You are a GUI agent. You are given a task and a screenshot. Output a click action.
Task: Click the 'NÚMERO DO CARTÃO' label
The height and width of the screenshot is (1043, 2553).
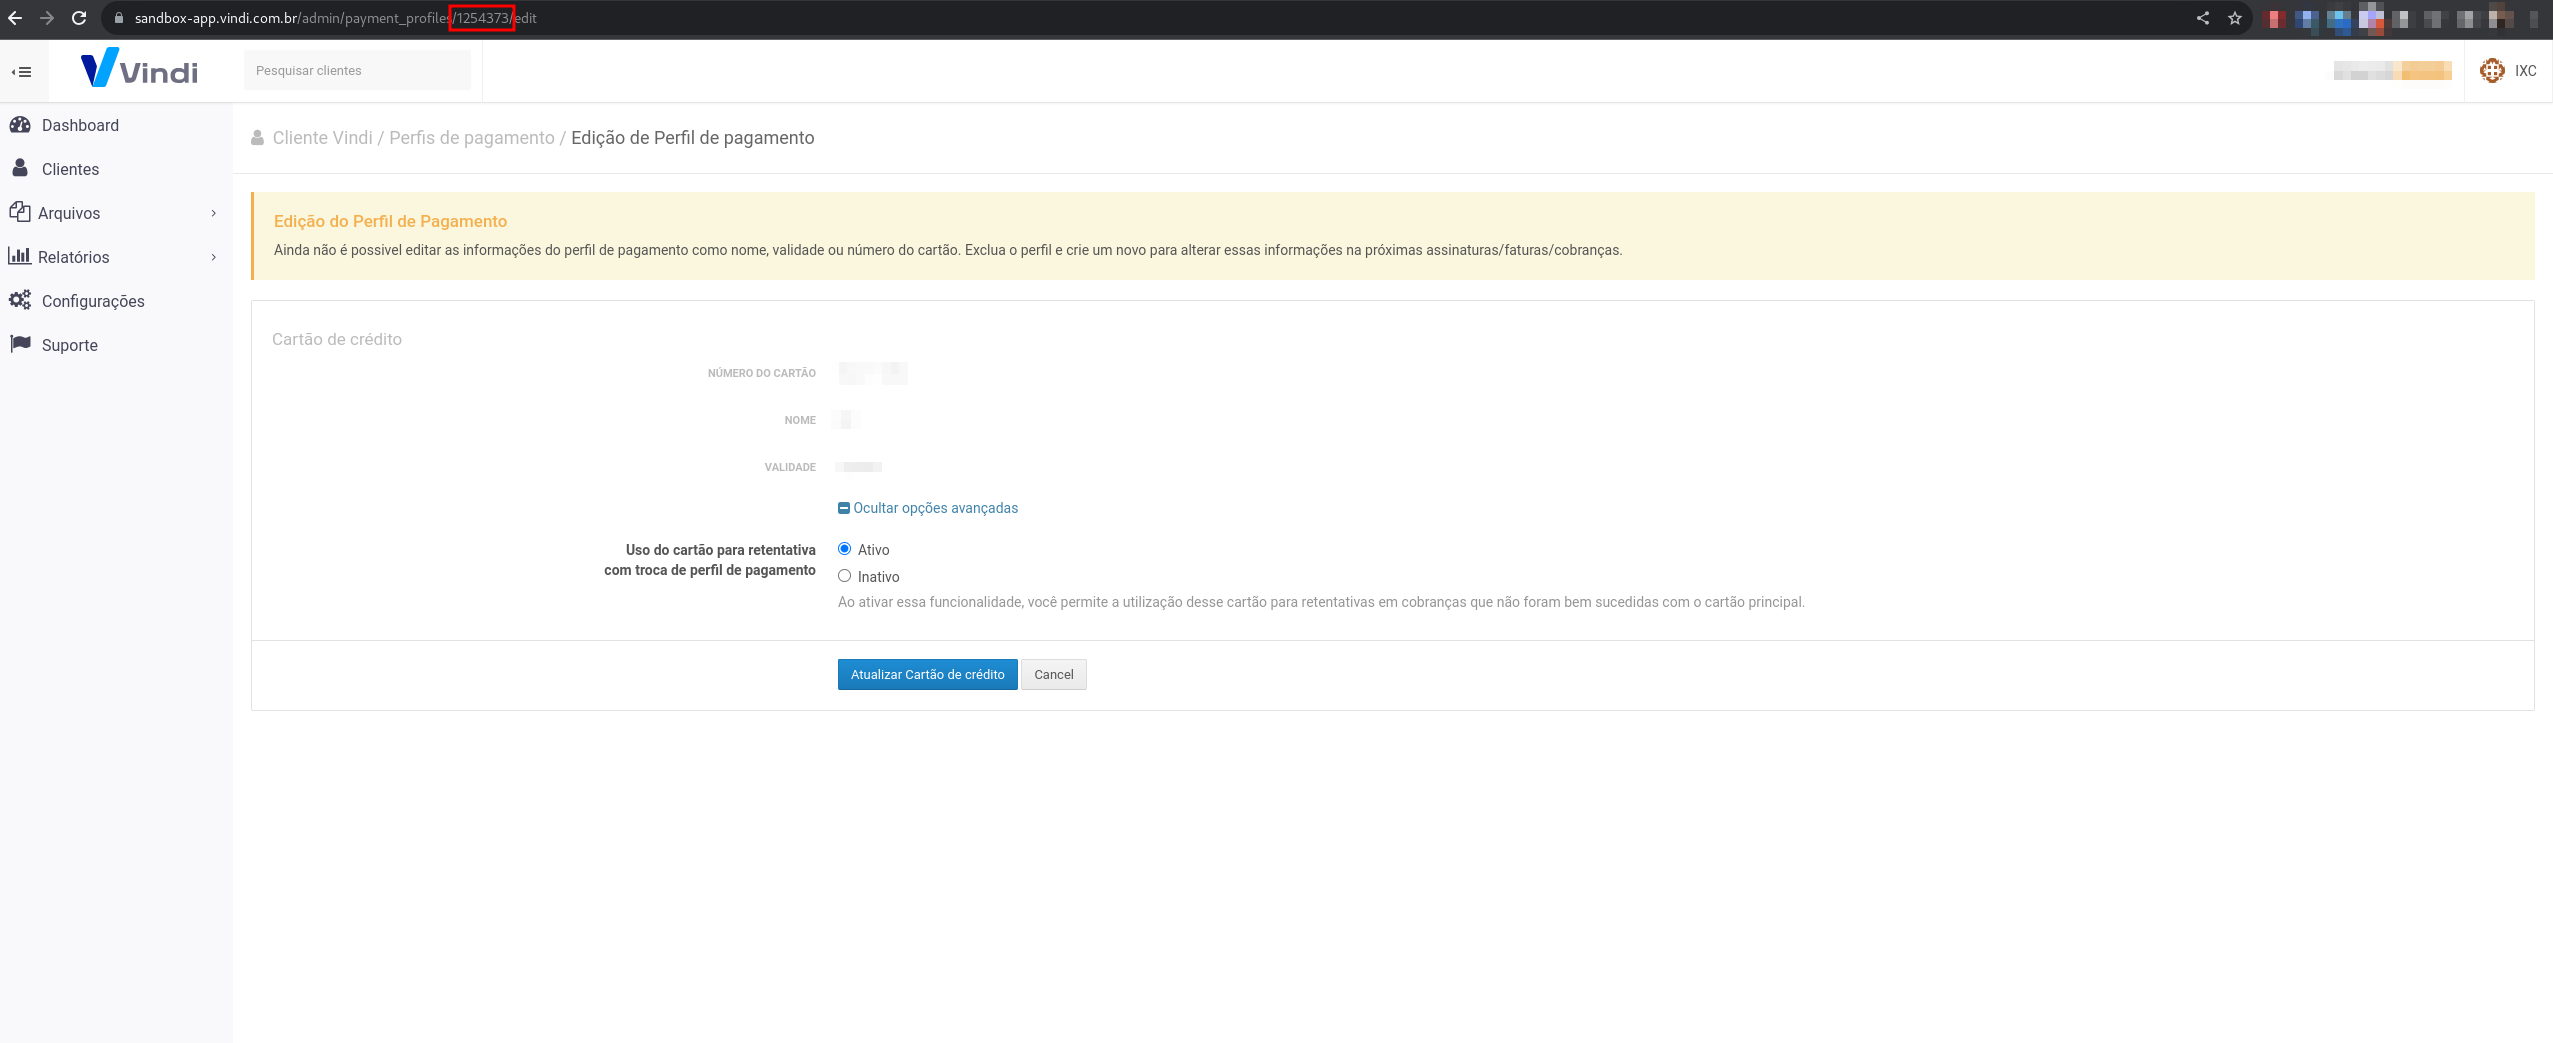[x=762, y=373]
